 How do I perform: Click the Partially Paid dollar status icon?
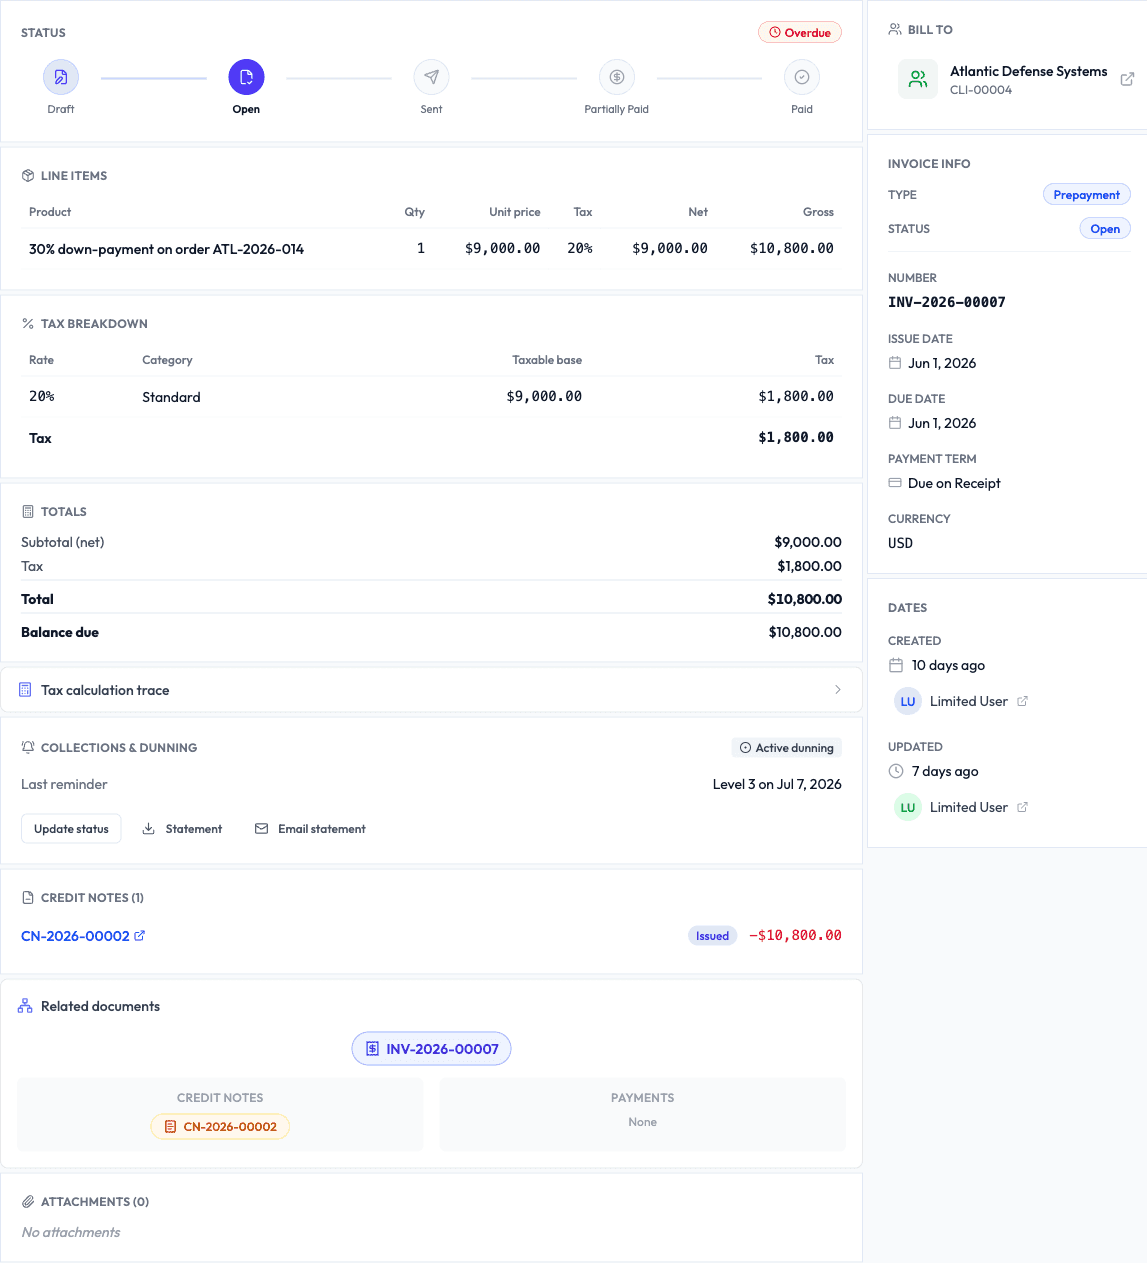click(x=617, y=77)
